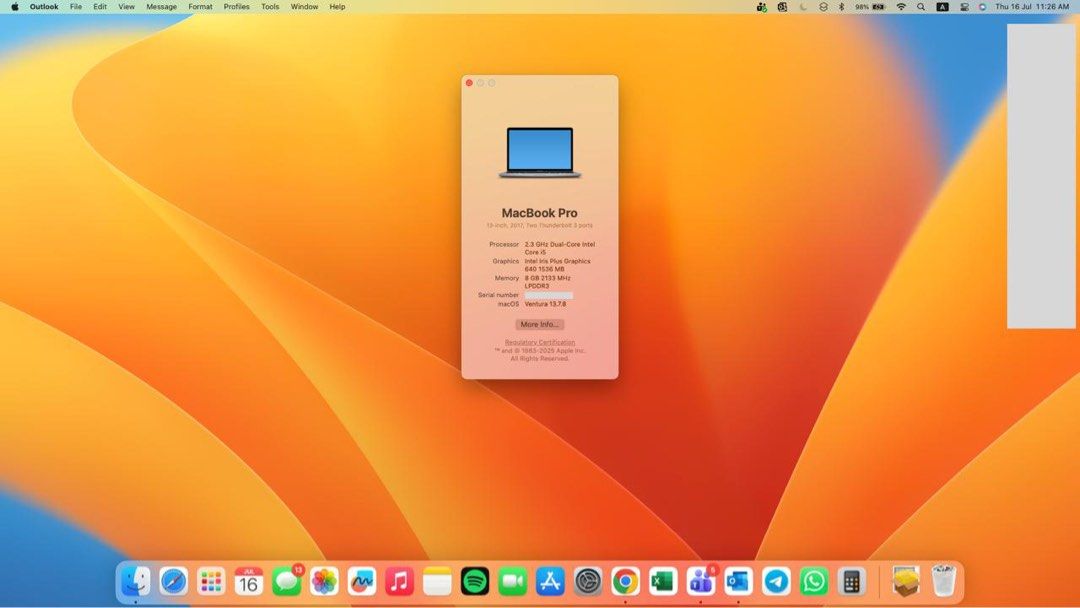Open FaceTime from the Dock
1080x608 pixels.
tap(512, 582)
